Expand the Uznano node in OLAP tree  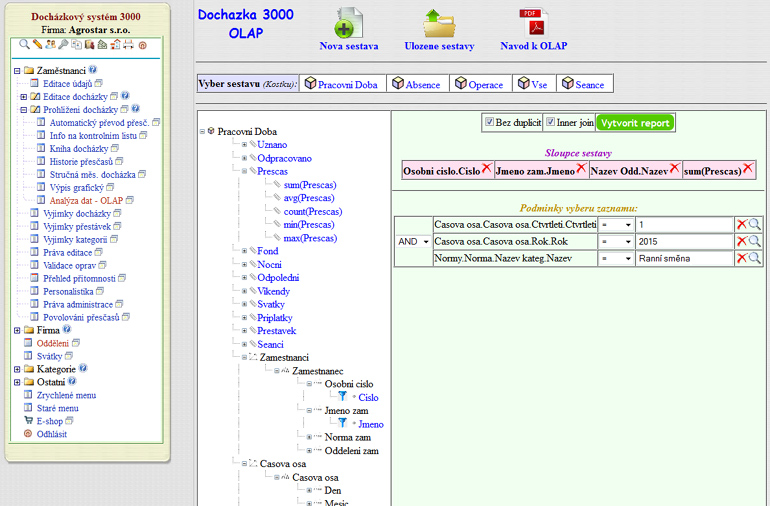coord(244,144)
